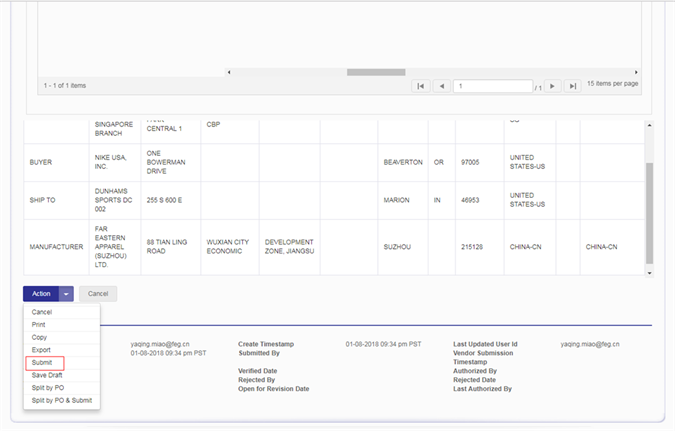
Task: Click the gray Cancel button
Action: 98,294
